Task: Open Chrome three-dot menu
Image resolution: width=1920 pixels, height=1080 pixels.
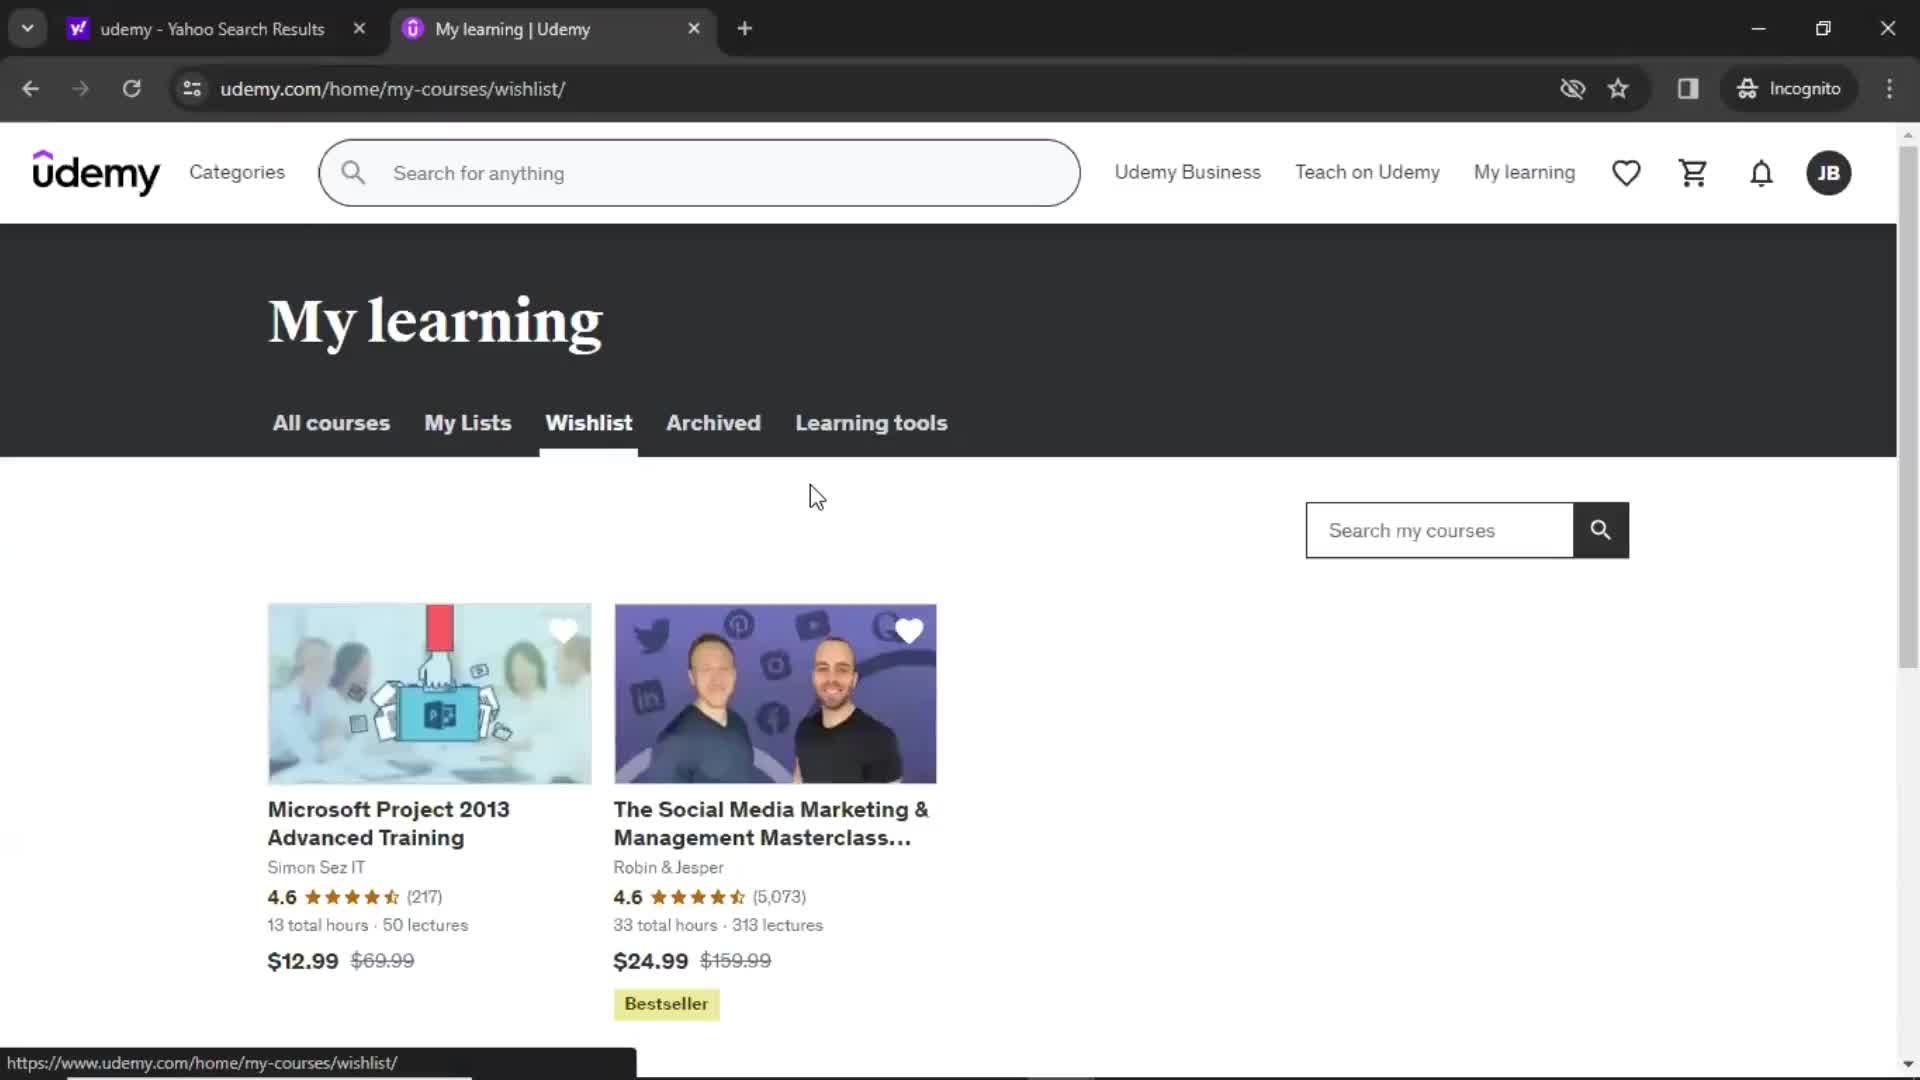Action: tap(1889, 89)
